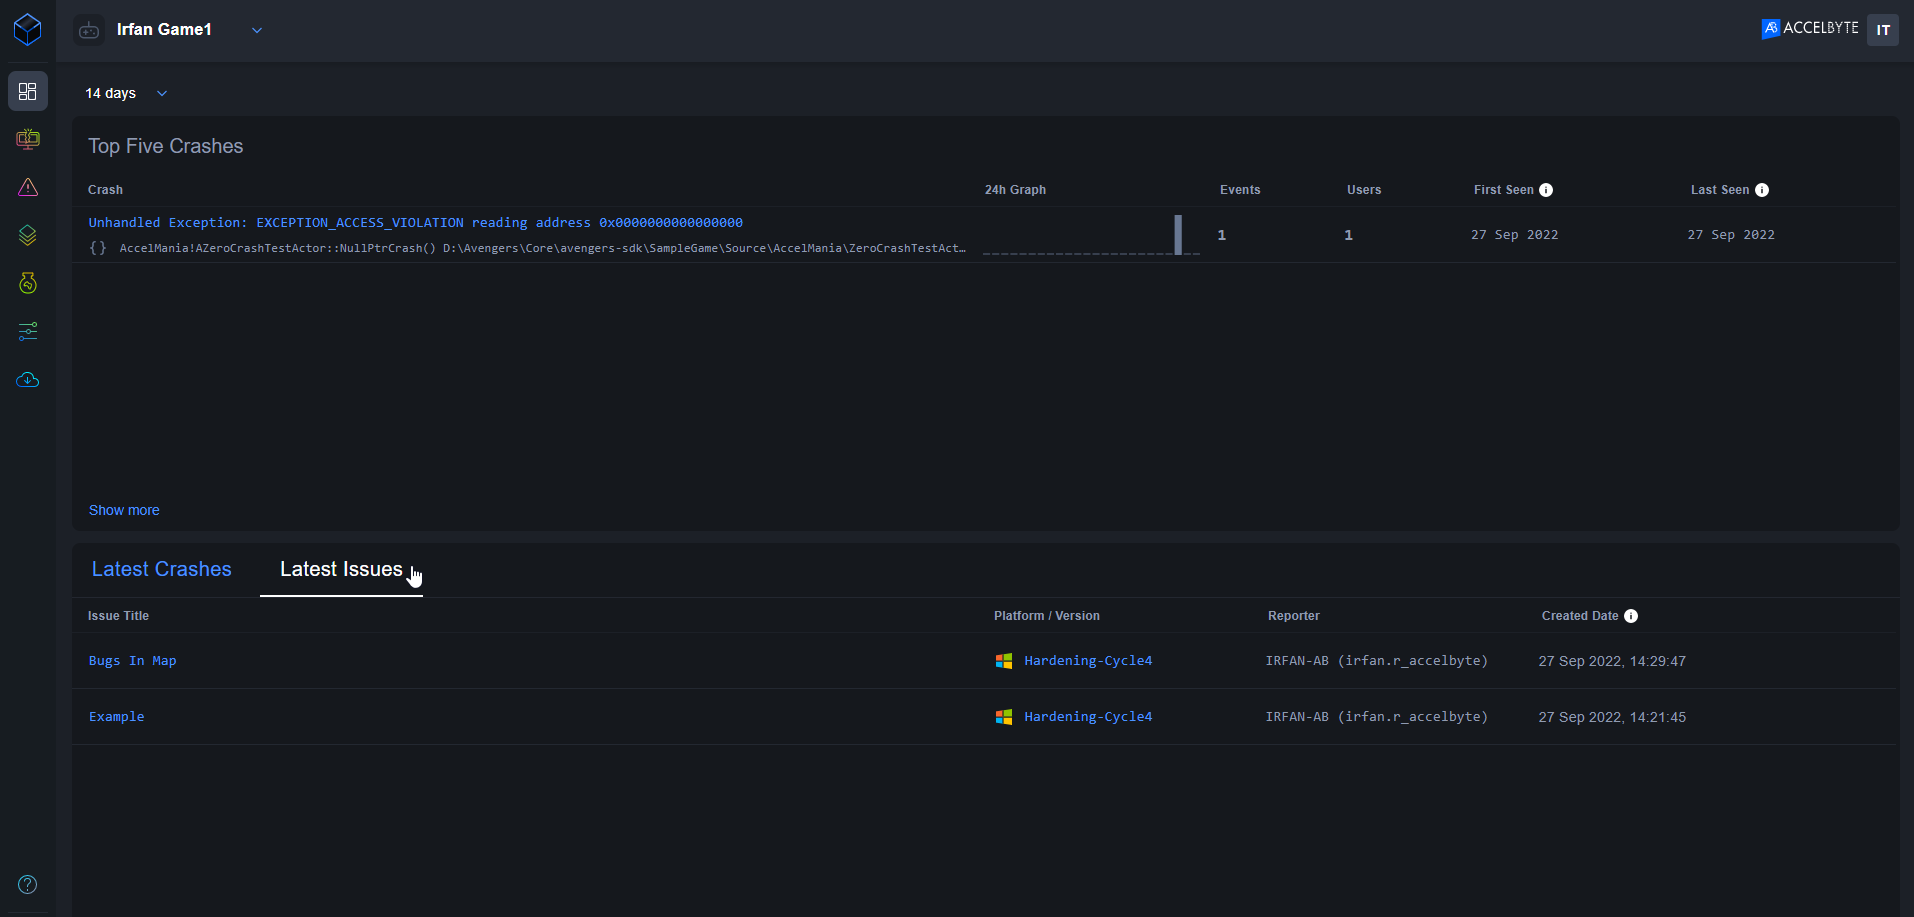The width and height of the screenshot is (1914, 917).
Task: Click the Users column header
Action: 1364,190
